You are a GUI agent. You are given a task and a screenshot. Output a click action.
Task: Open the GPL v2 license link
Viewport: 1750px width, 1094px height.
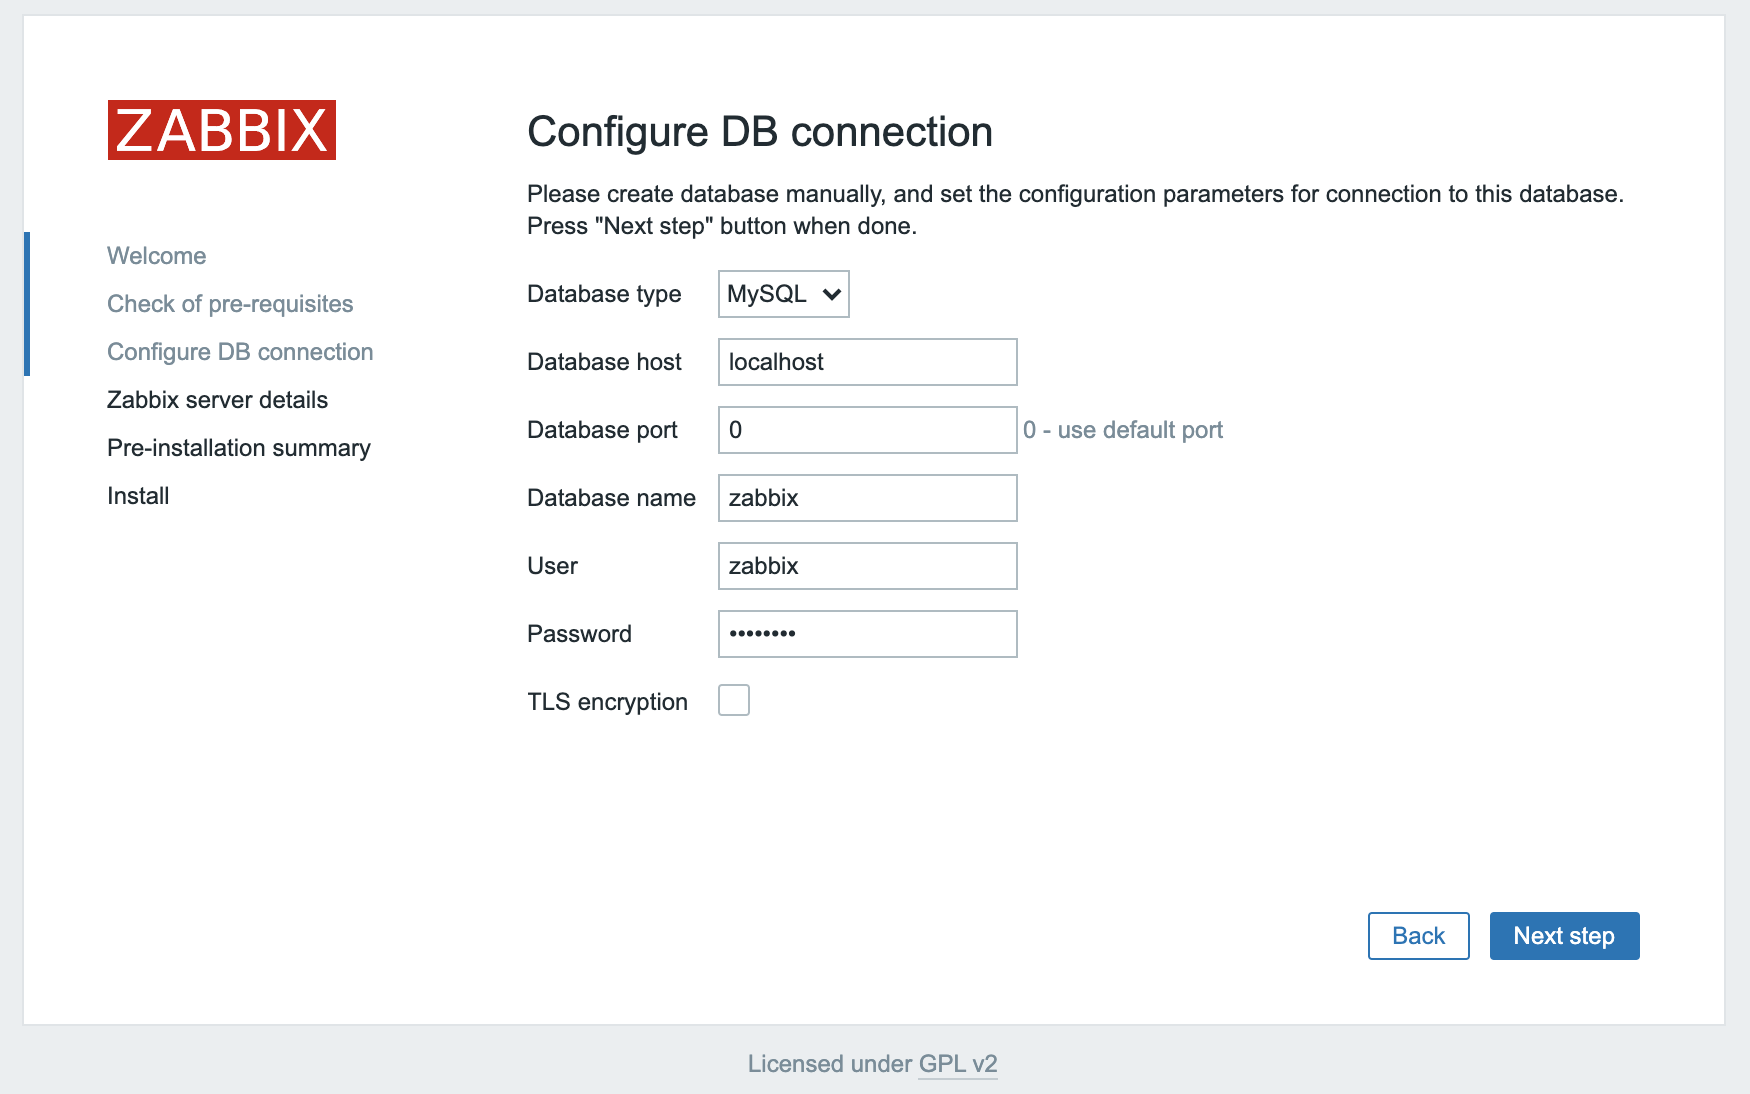[957, 1064]
